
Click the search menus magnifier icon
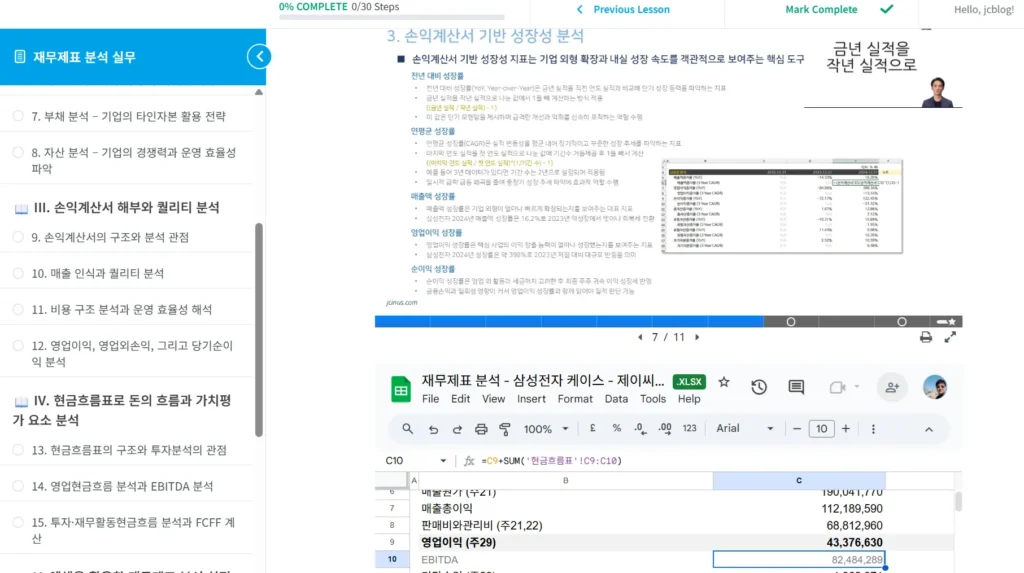(x=408, y=429)
